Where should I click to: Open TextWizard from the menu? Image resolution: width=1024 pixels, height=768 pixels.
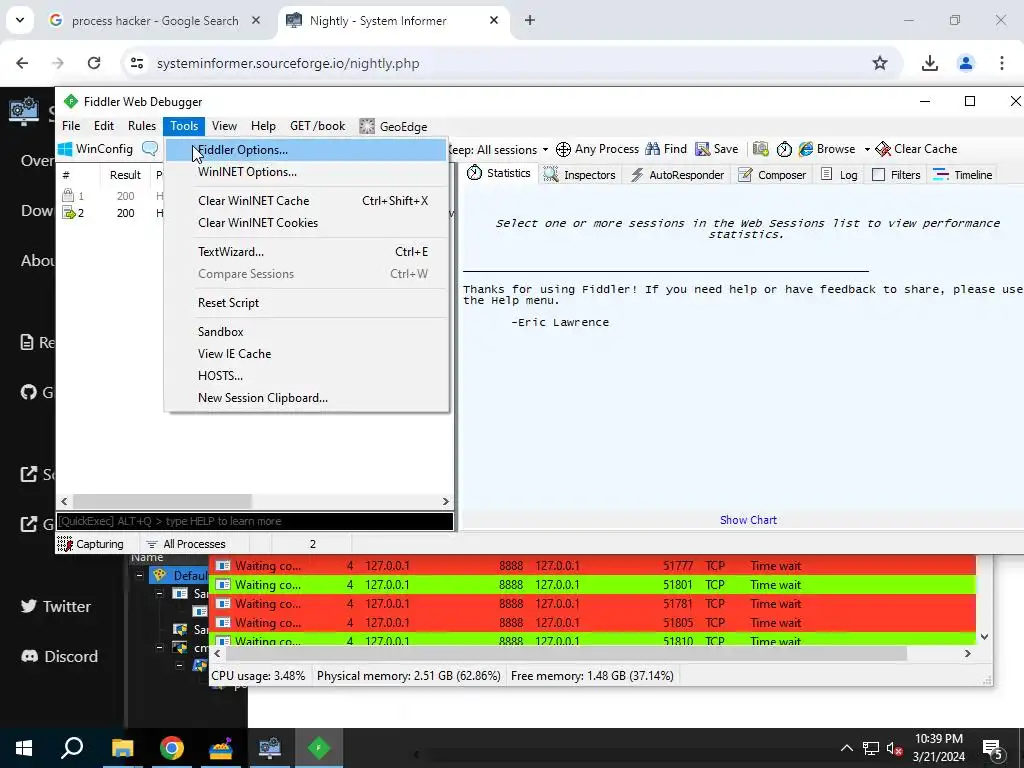[306, 251]
